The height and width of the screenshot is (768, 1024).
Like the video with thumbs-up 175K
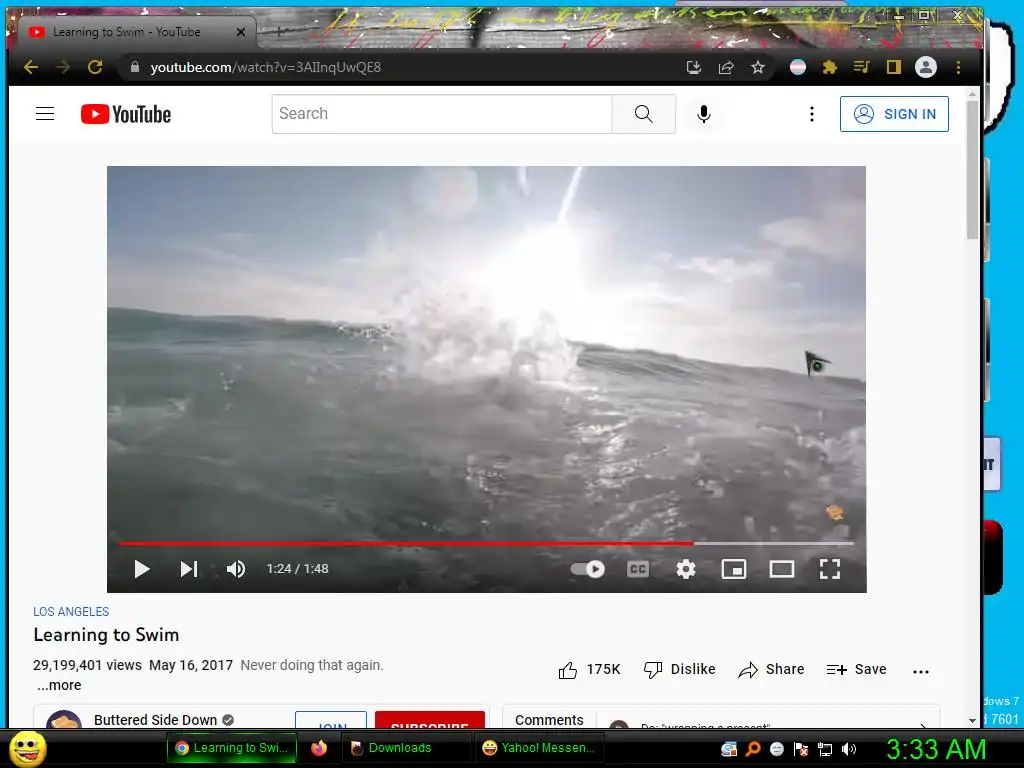(x=589, y=669)
